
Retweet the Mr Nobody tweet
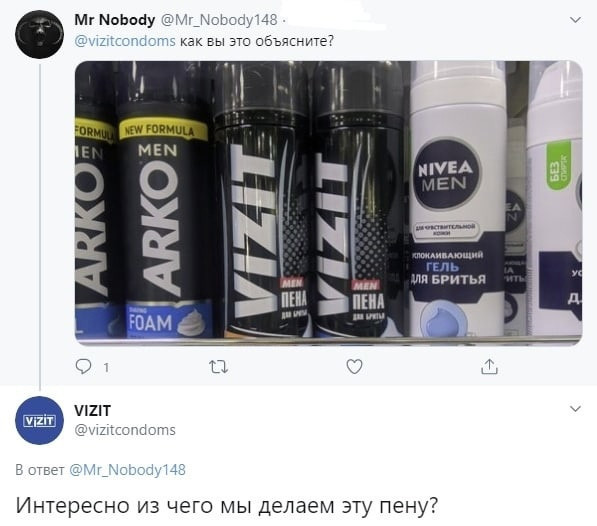pyautogui.click(x=219, y=367)
